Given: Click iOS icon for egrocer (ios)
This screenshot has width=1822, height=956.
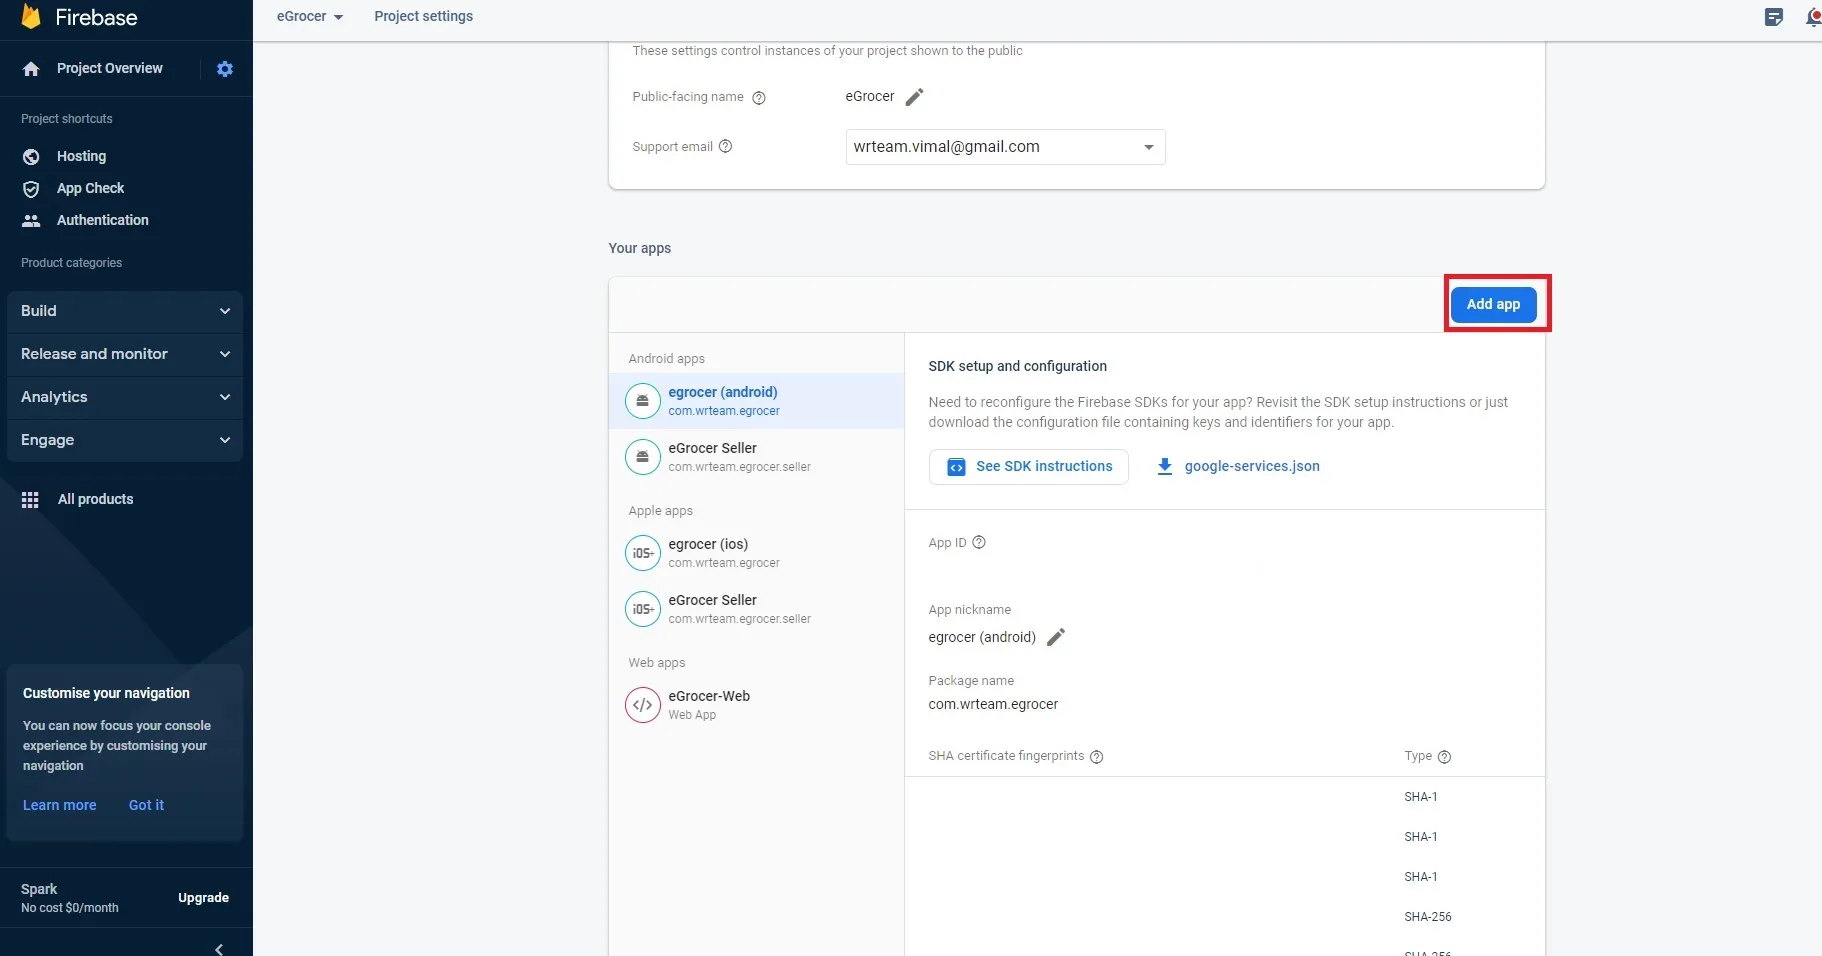Looking at the screenshot, I should (x=643, y=553).
